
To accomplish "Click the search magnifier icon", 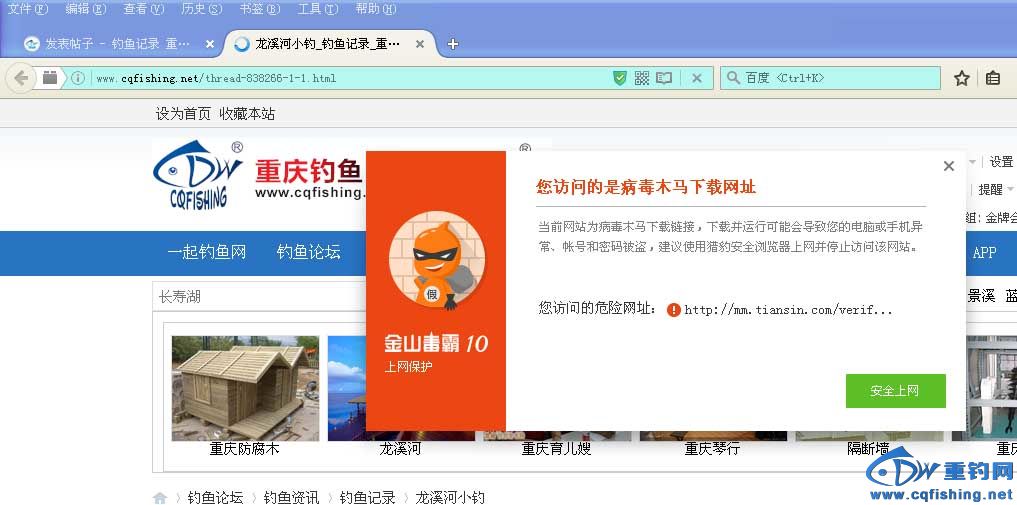I will [x=733, y=78].
